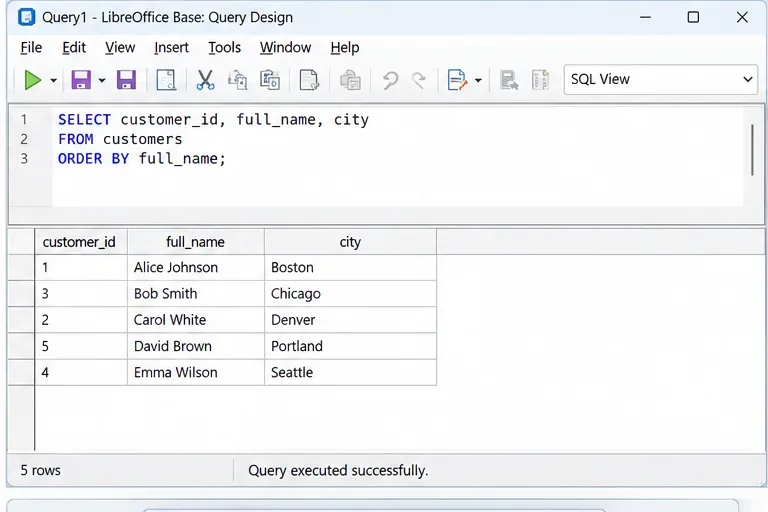768x512 pixels.
Task: Open the Run Query dropdown arrow
Action: point(53,80)
